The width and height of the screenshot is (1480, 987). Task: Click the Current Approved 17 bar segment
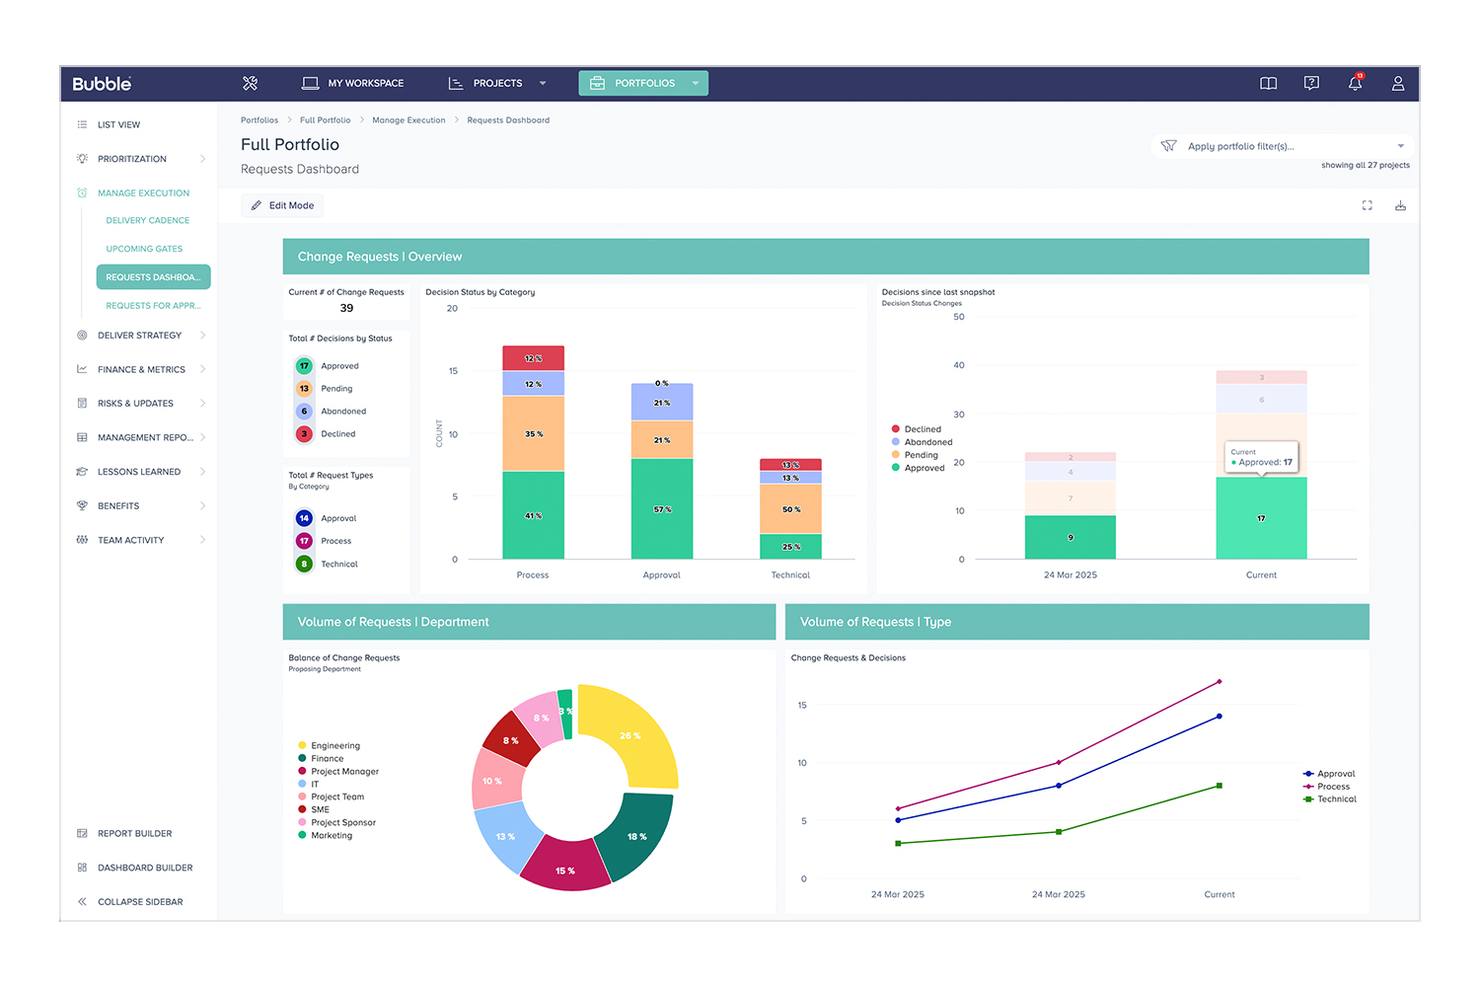point(1261,518)
